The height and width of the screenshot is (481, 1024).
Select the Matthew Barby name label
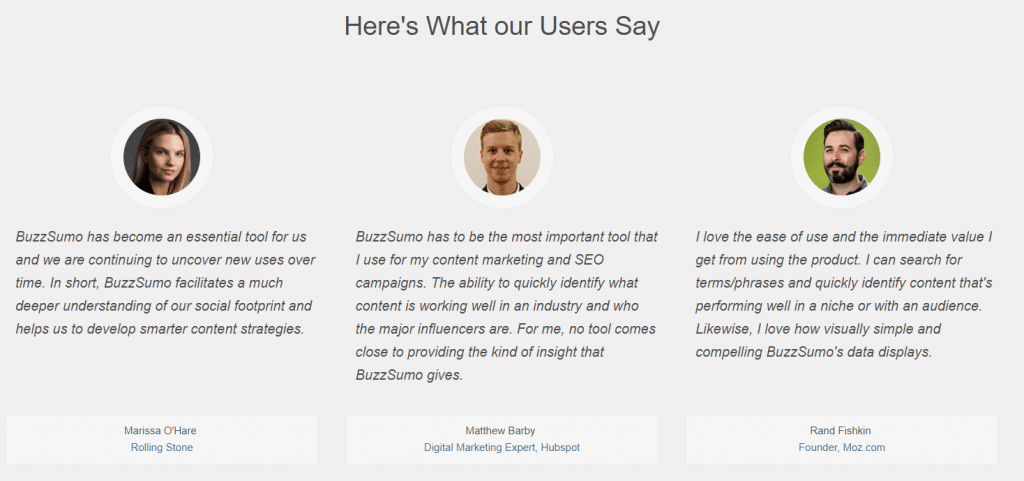click(500, 431)
